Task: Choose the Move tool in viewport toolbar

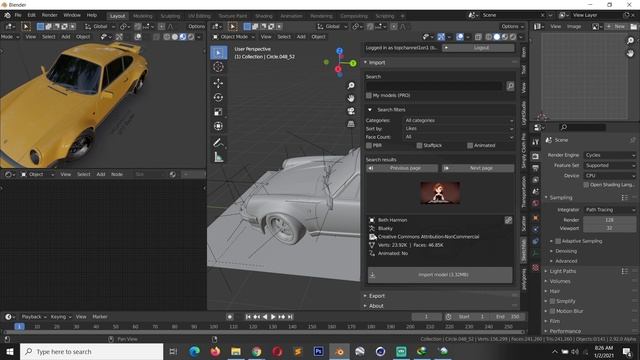Action: (x=218, y=83)
